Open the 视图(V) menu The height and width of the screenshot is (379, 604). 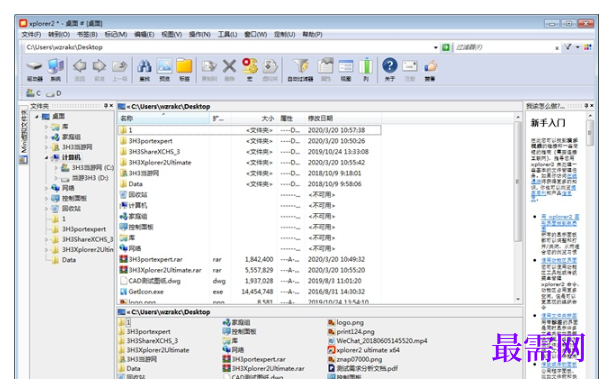pyautogui.click(x=171, y=34)
